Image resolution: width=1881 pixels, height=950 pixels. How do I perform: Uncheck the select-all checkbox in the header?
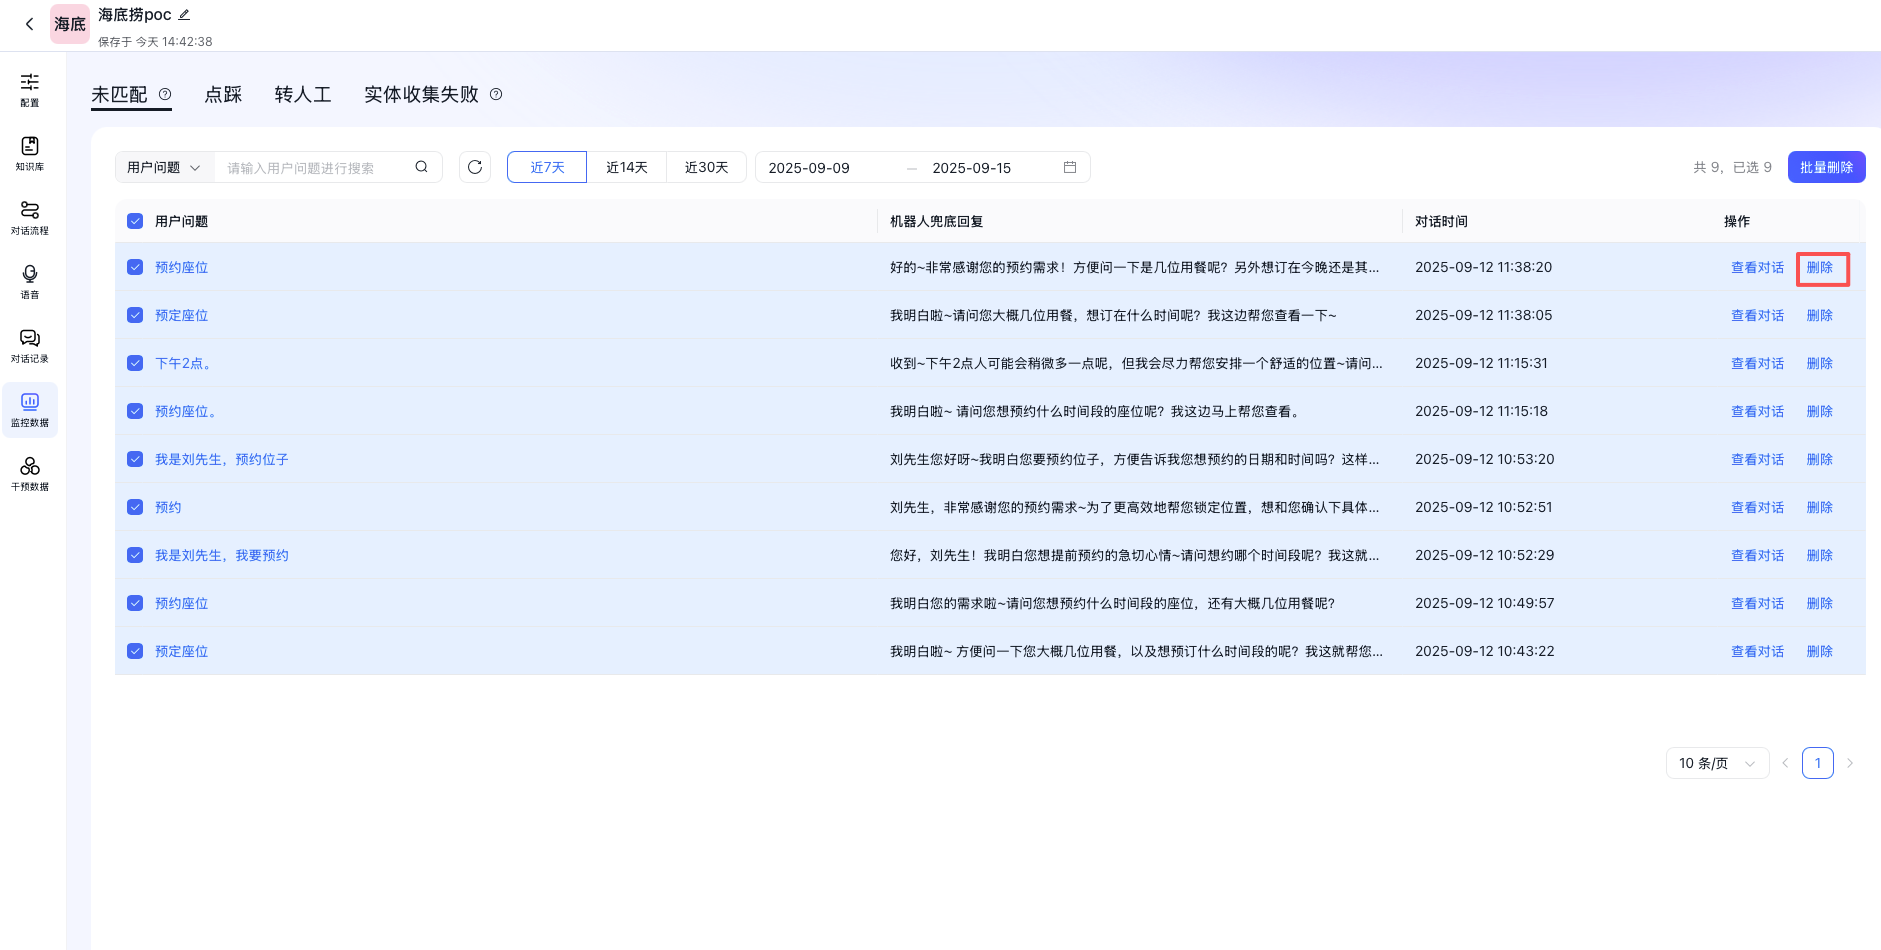click(135, 221)
